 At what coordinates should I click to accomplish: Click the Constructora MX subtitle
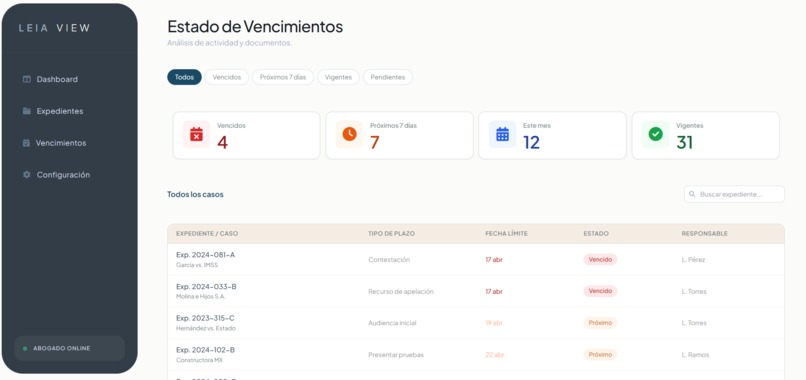pyautogui.click(x=199, y=360)
